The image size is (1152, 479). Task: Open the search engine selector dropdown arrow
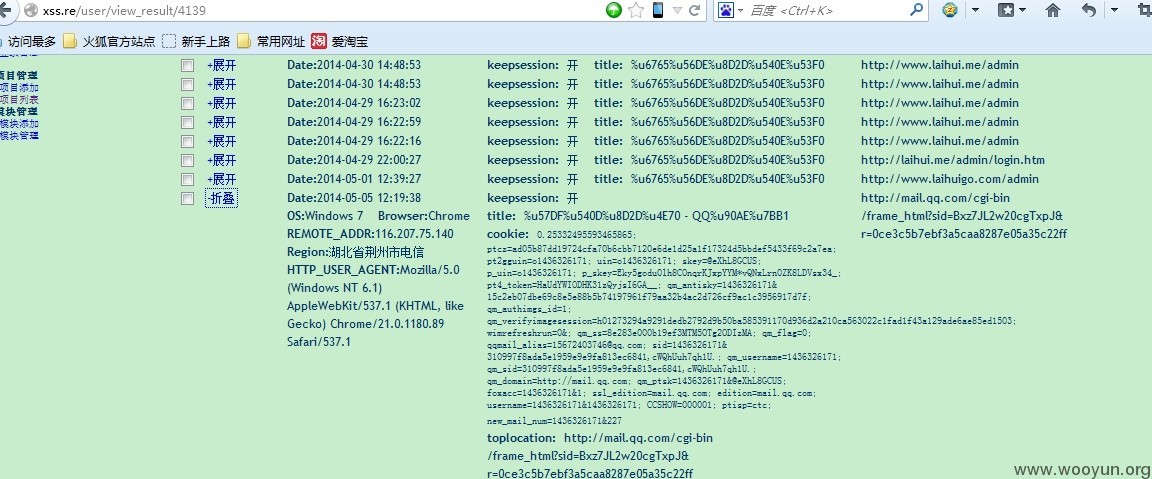tap(740, 10)
